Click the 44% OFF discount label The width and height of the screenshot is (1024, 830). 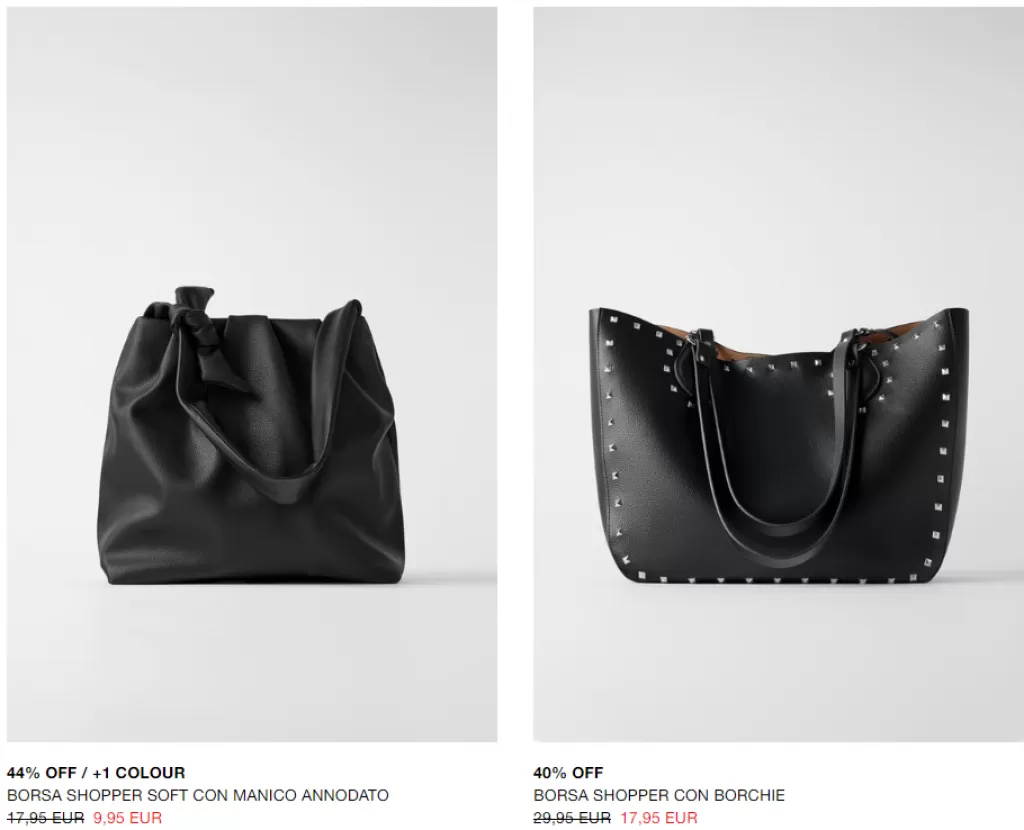pos(42,773)
